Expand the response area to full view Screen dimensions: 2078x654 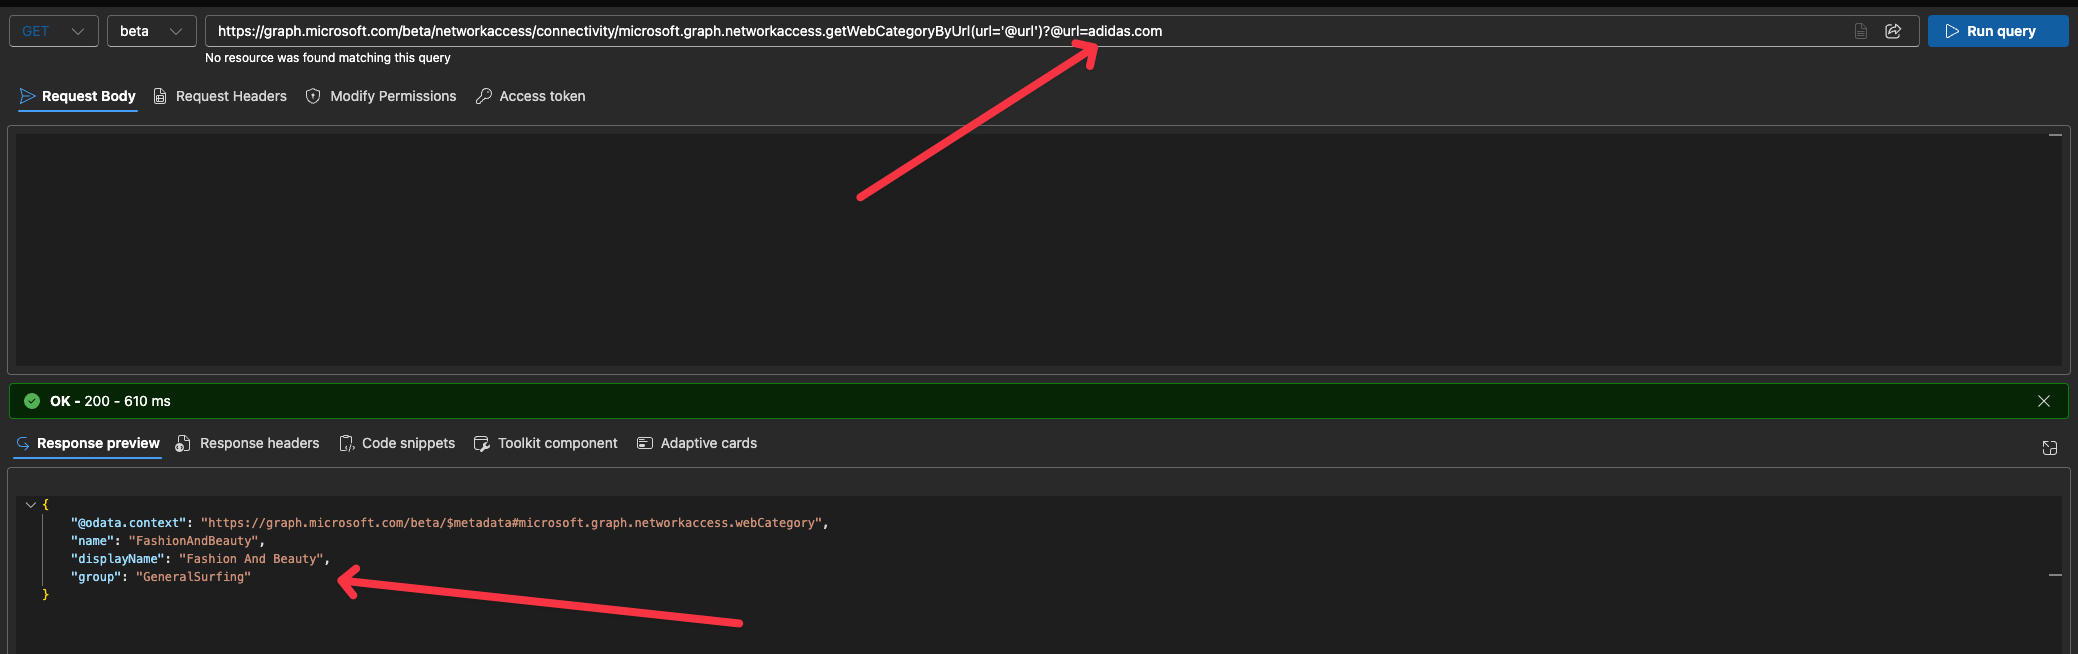click(x=2049, y=448)
